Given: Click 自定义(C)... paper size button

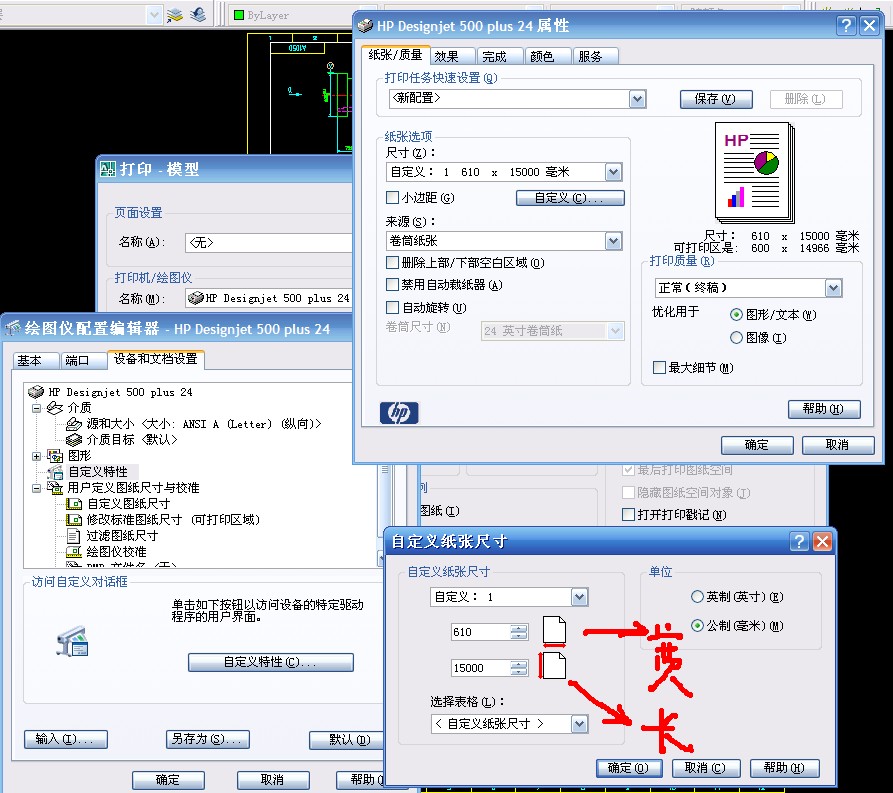Looking at the screenshot, I should coord(570,198).
